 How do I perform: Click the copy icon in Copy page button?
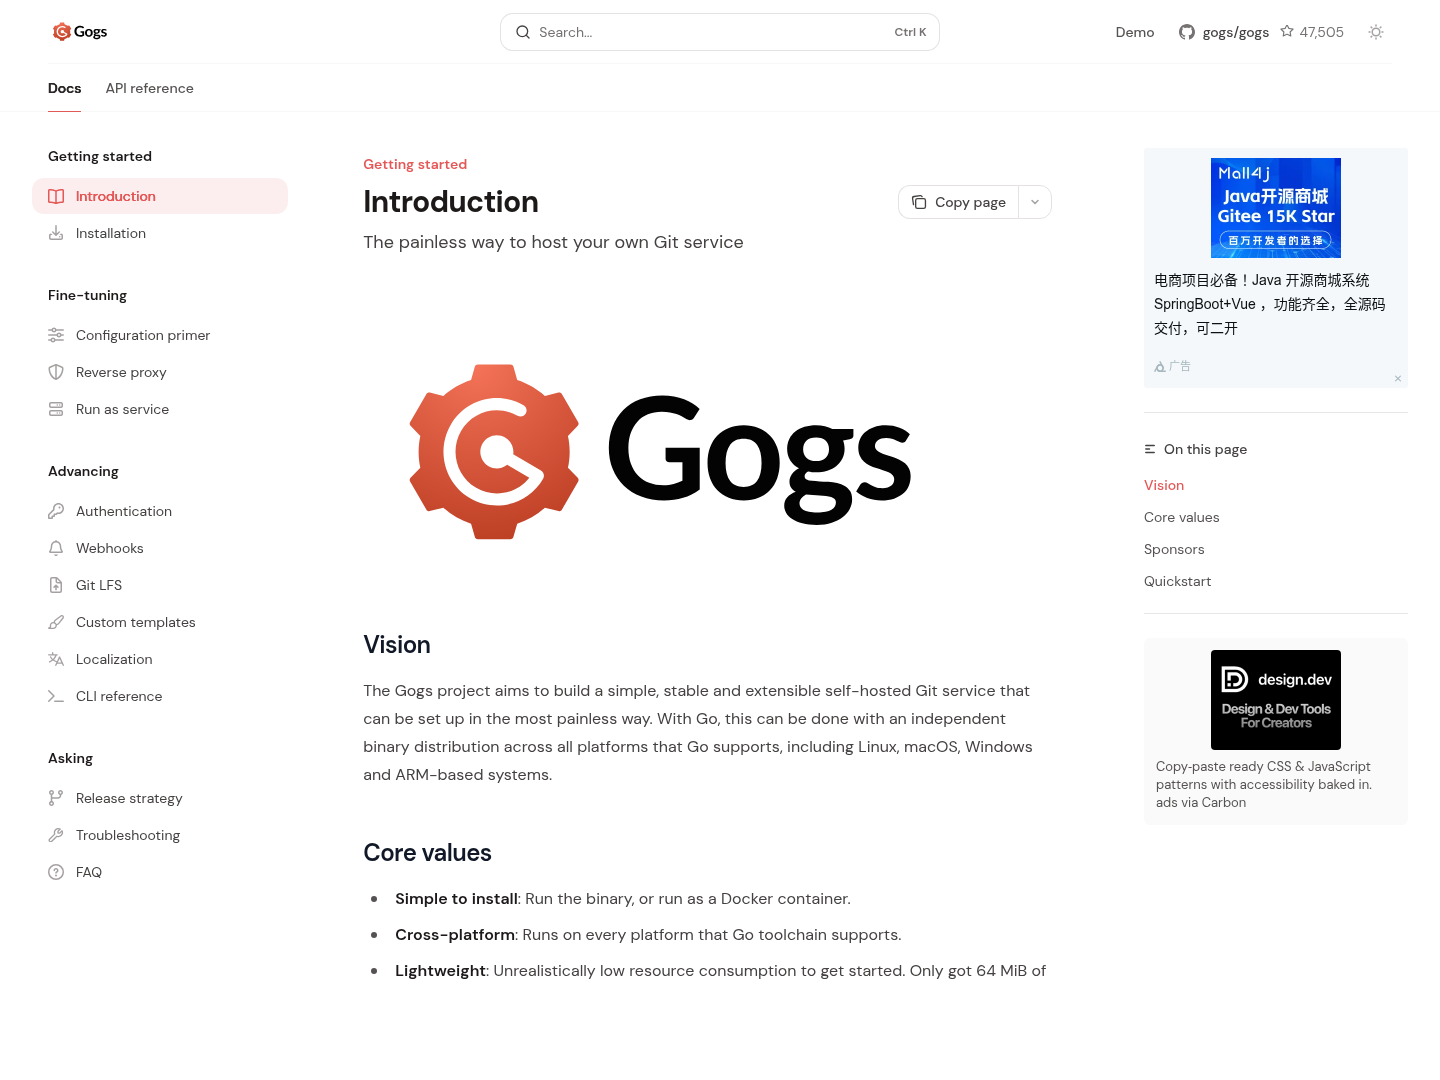pyautogui.click(x=919, y=202)
